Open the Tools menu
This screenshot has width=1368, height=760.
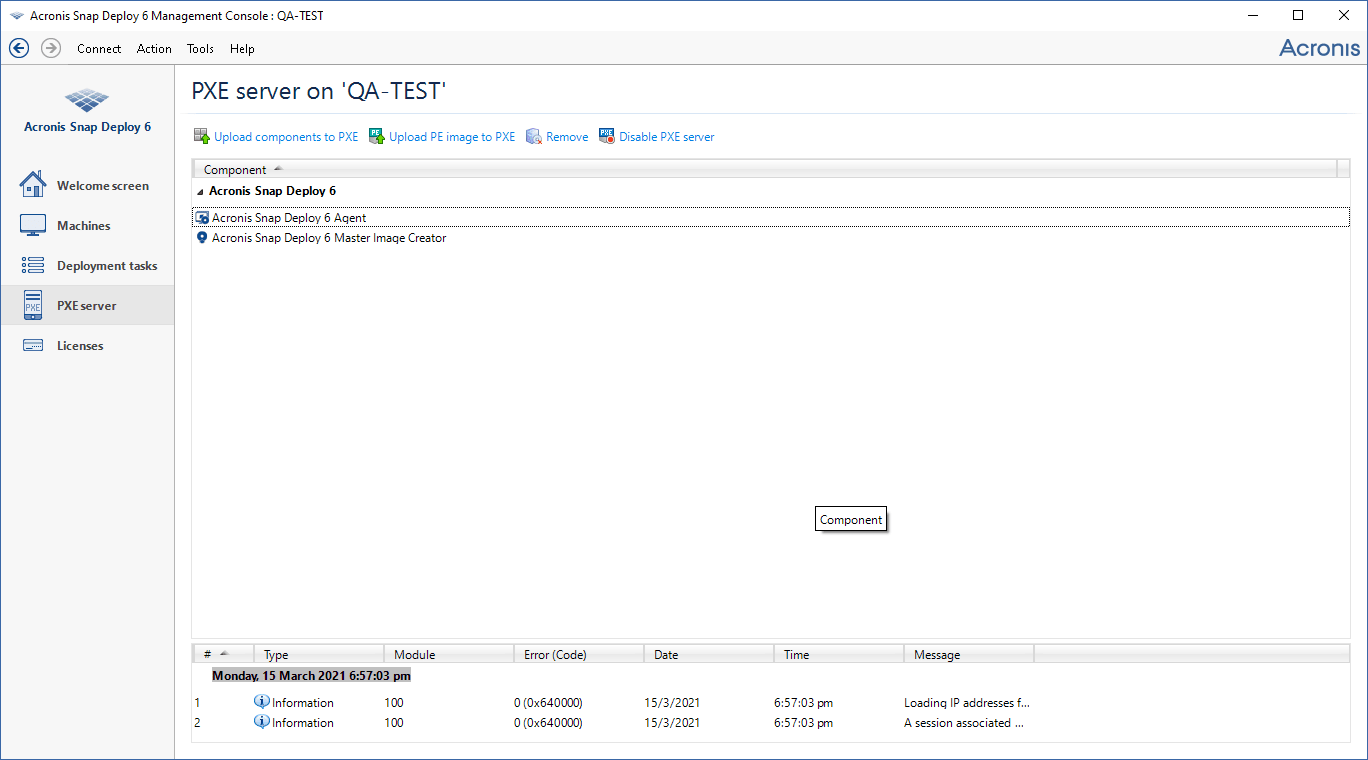pos(200,48)
